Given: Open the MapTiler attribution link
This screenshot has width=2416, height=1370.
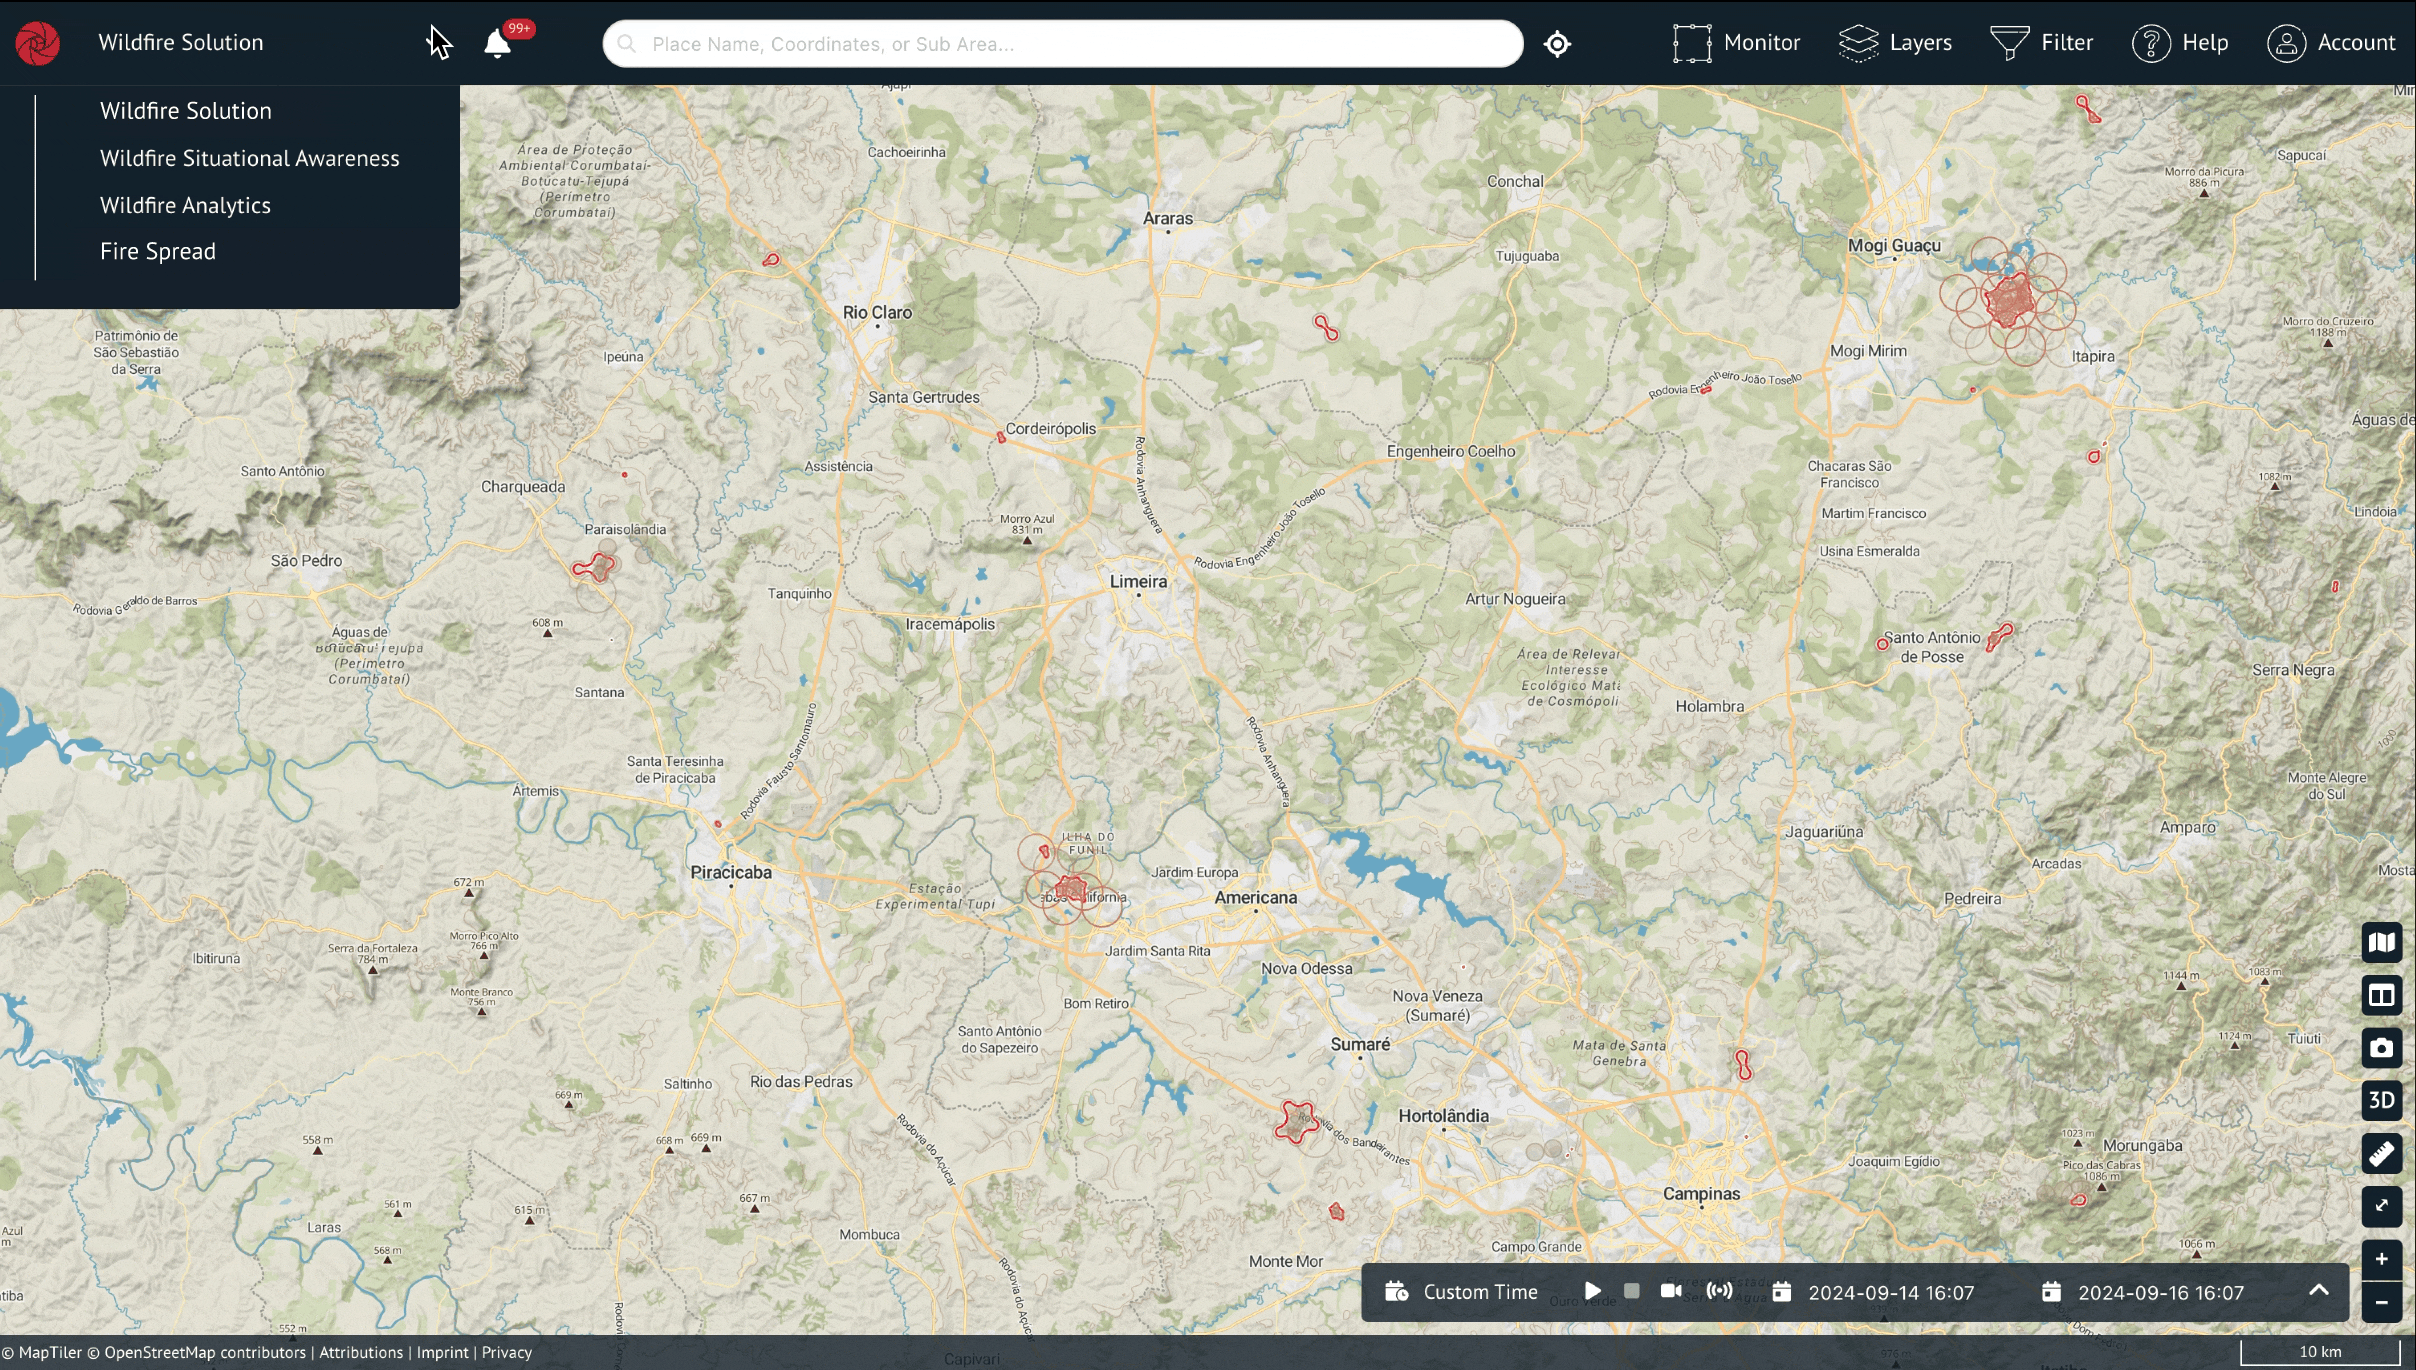Looking at the screenshot, I should (42, 1353).
